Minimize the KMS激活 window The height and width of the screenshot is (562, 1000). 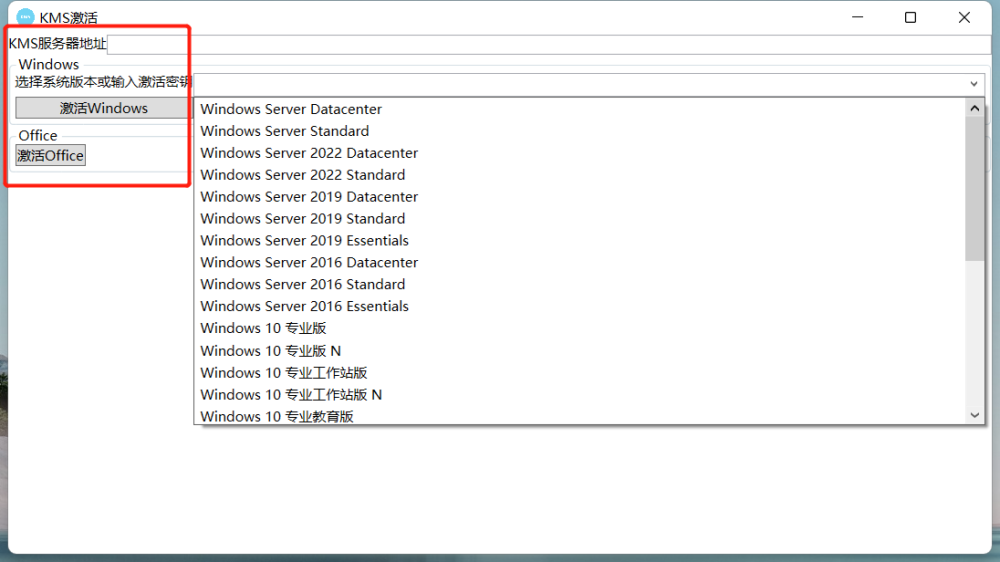pyautogui.click(x=858, y=17)
